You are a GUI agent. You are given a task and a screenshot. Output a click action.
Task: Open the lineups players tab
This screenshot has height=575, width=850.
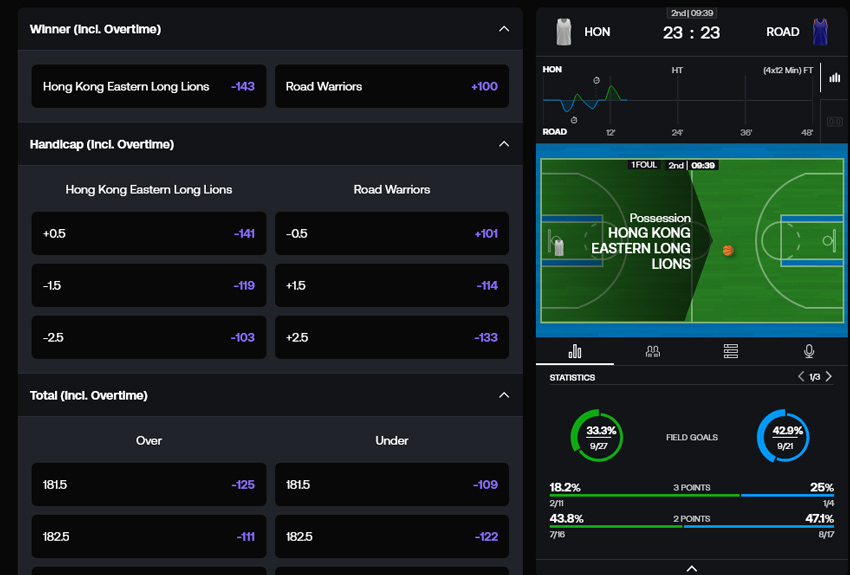(x=653, y=351)
